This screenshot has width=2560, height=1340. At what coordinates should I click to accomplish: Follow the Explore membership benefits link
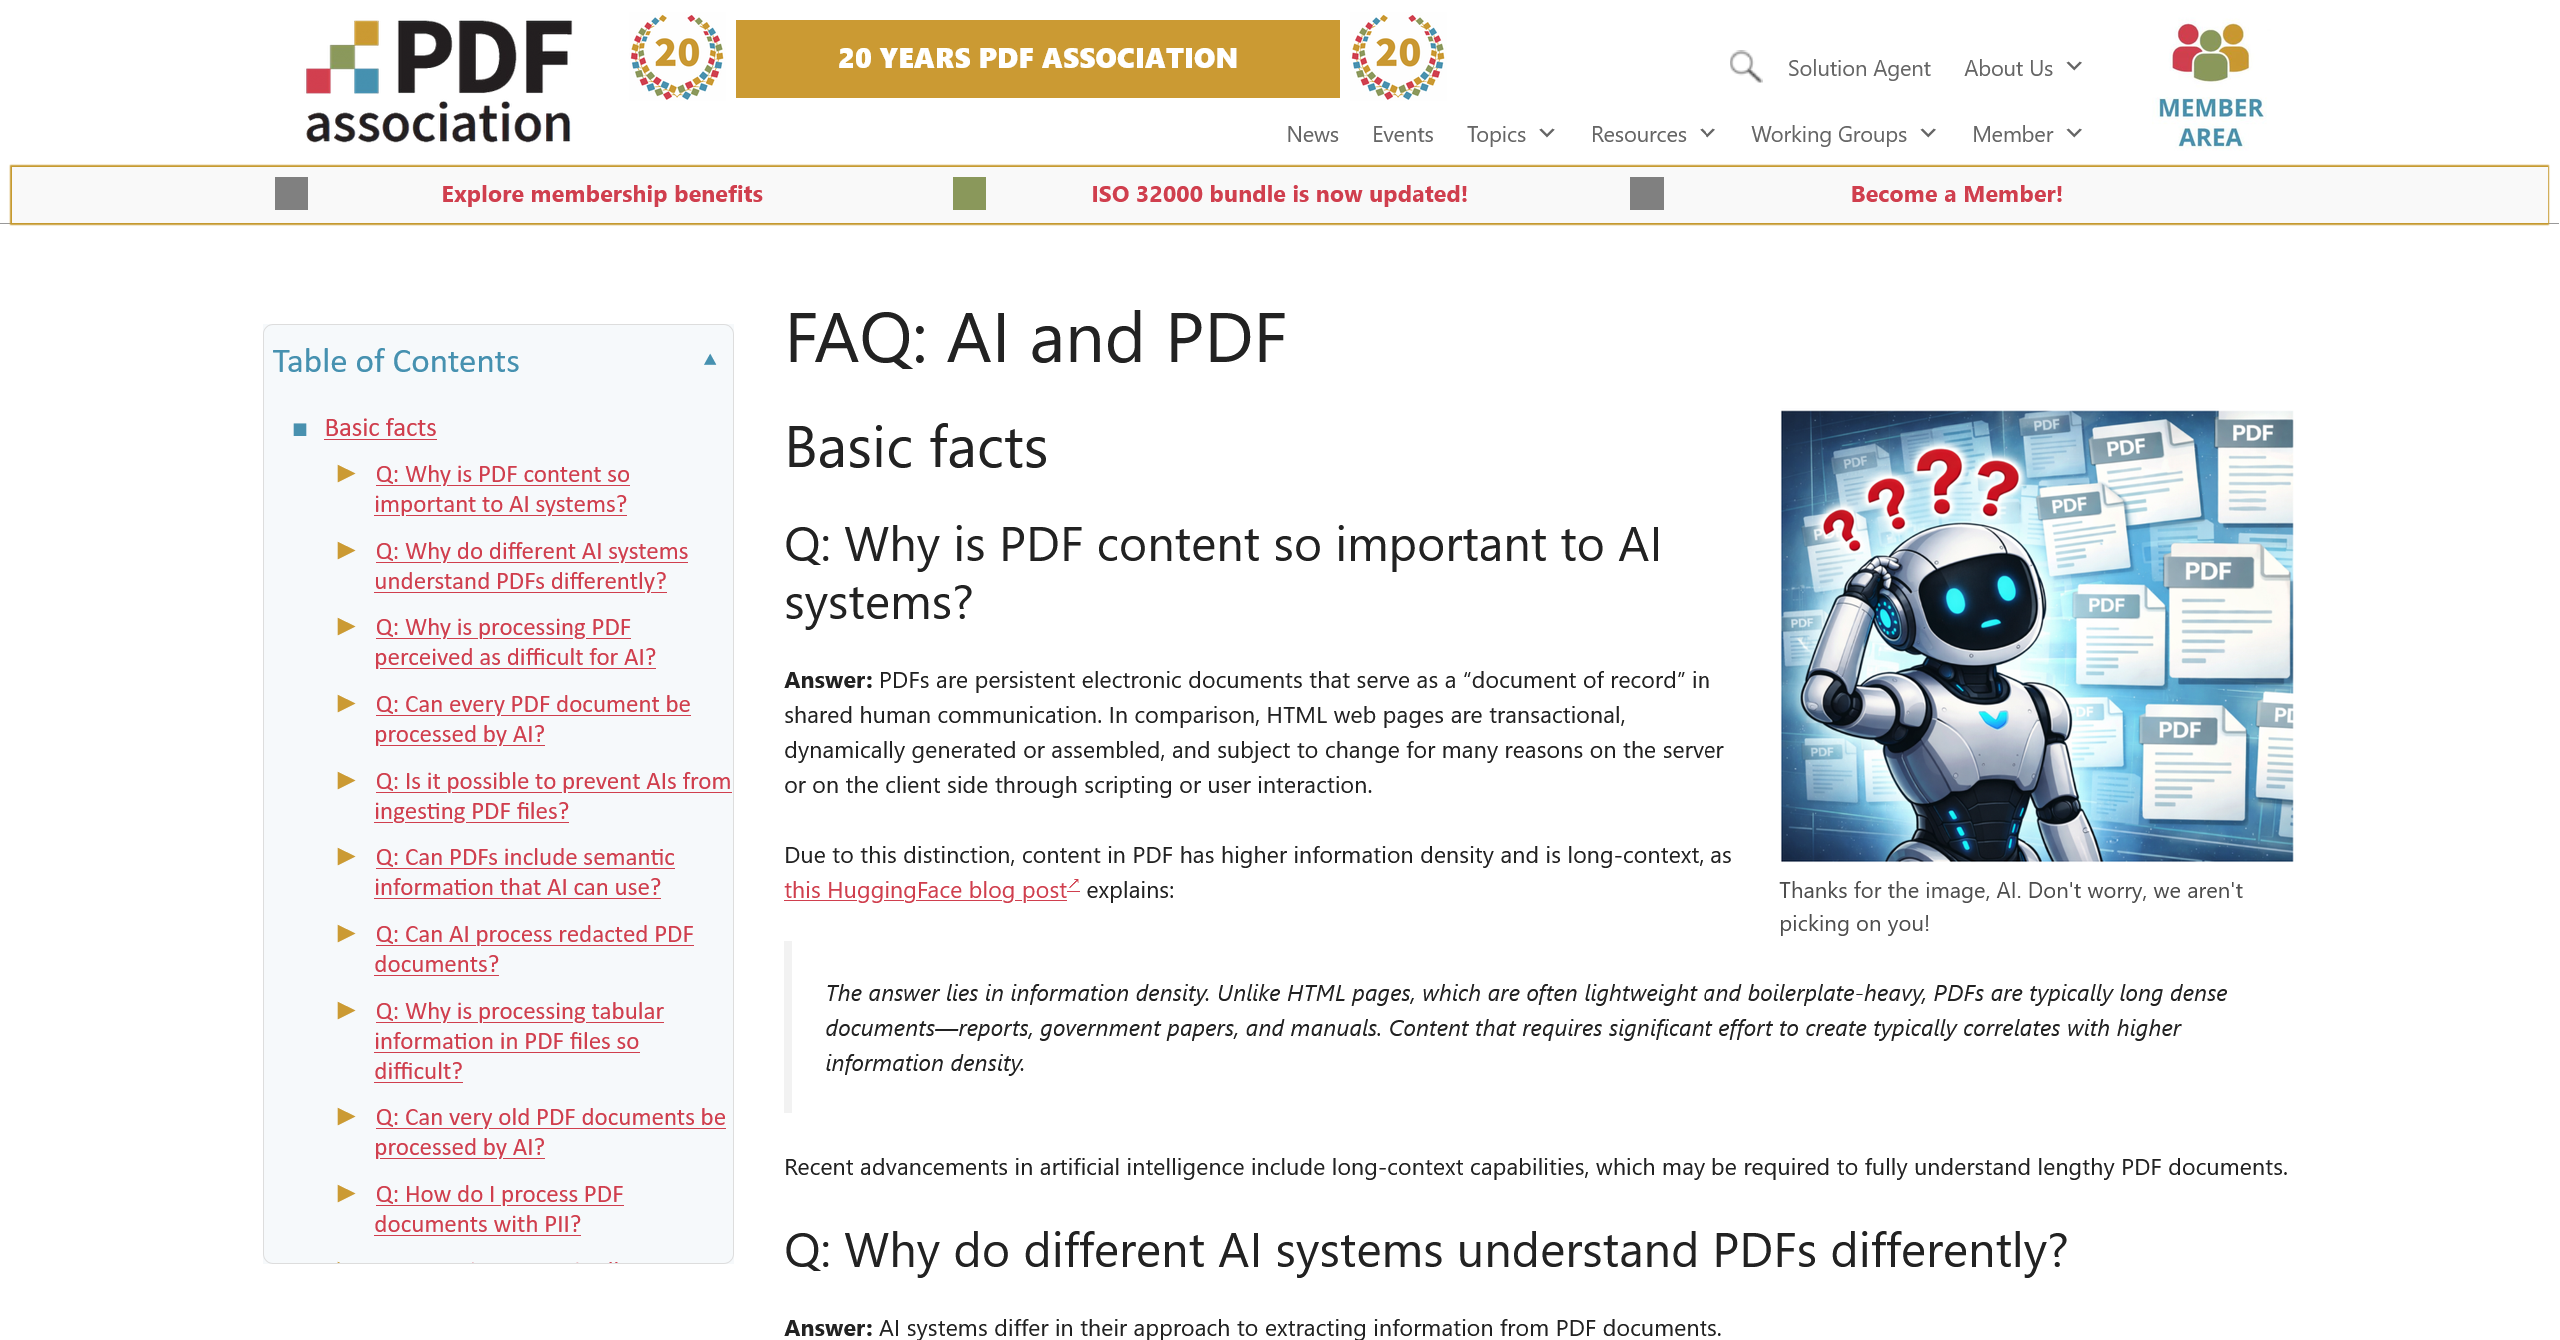coord(602,194)
